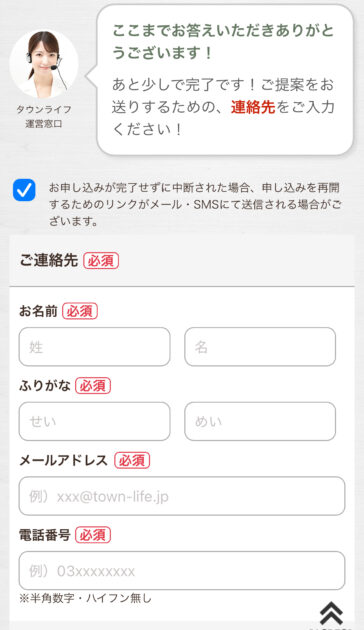Image resolution: width=364 pixels, height=630 pixels.
Task: Click the 半角数字・ハイフン無し hint text
Action: [85, 598]
